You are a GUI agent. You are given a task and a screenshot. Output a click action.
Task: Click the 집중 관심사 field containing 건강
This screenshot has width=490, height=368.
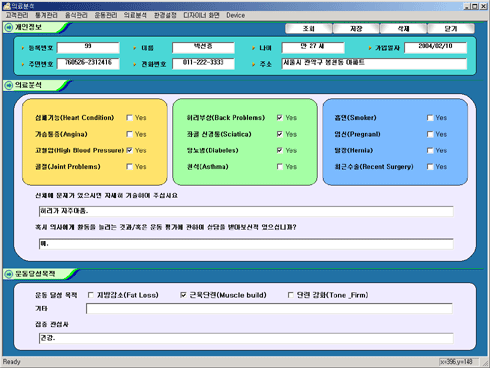click(x=246, y=338)
